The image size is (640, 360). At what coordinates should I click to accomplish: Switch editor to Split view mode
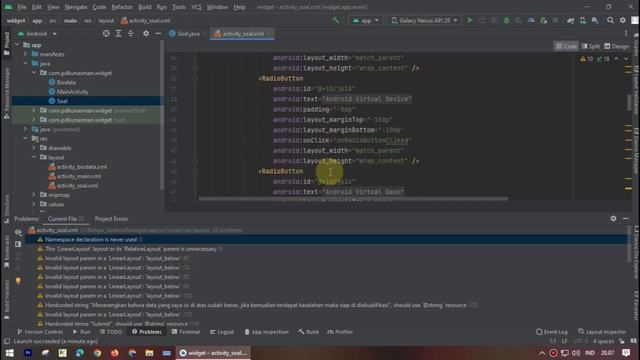[x=590, y=46]
